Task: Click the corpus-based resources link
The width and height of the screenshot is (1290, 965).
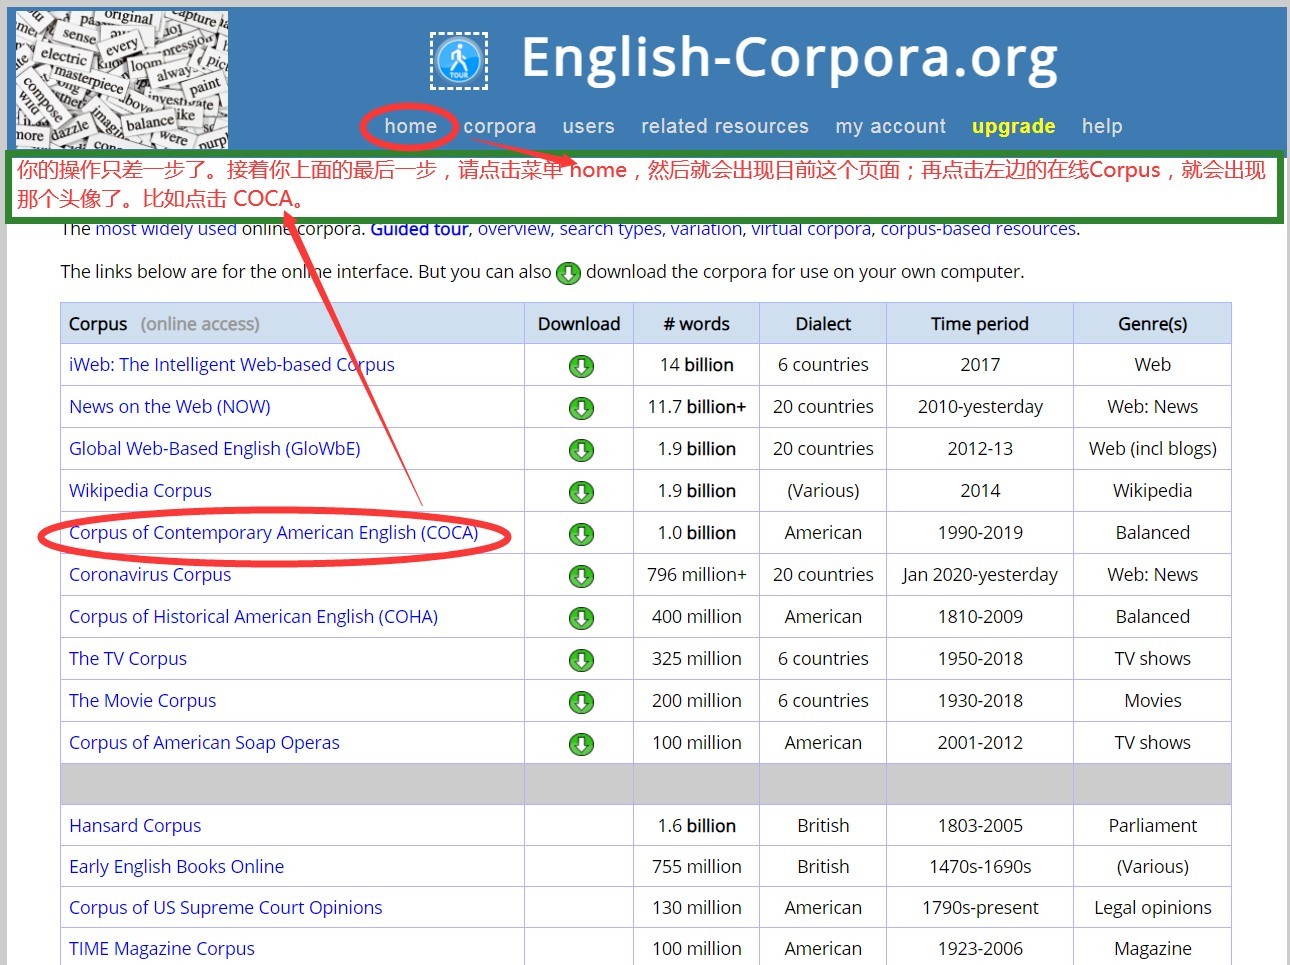Action: pos(978,230)
